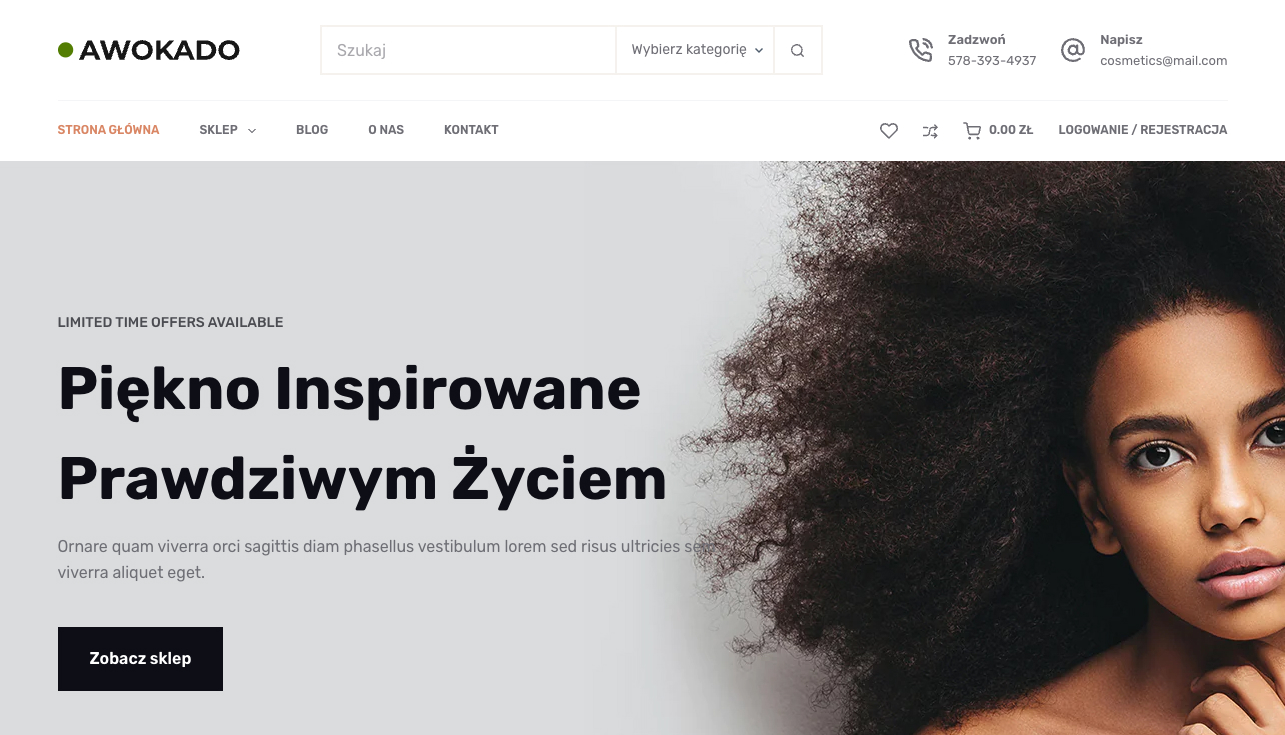Focus the Szukaj search field

pos(468,50)
